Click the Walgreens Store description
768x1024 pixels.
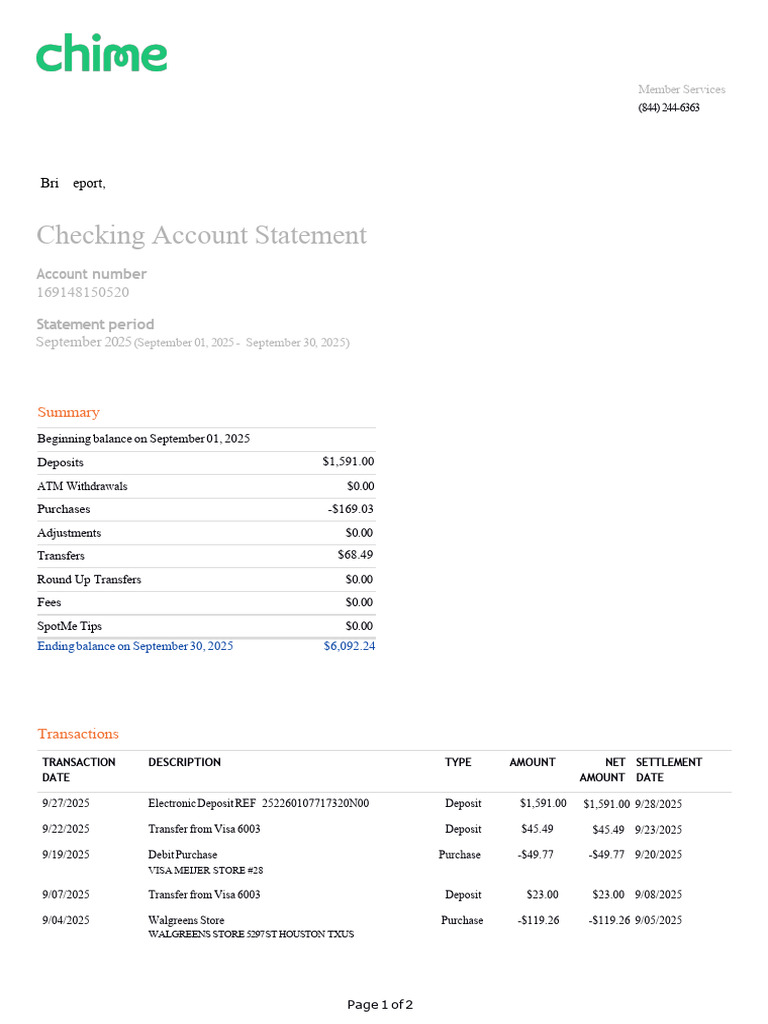[186, 920]
